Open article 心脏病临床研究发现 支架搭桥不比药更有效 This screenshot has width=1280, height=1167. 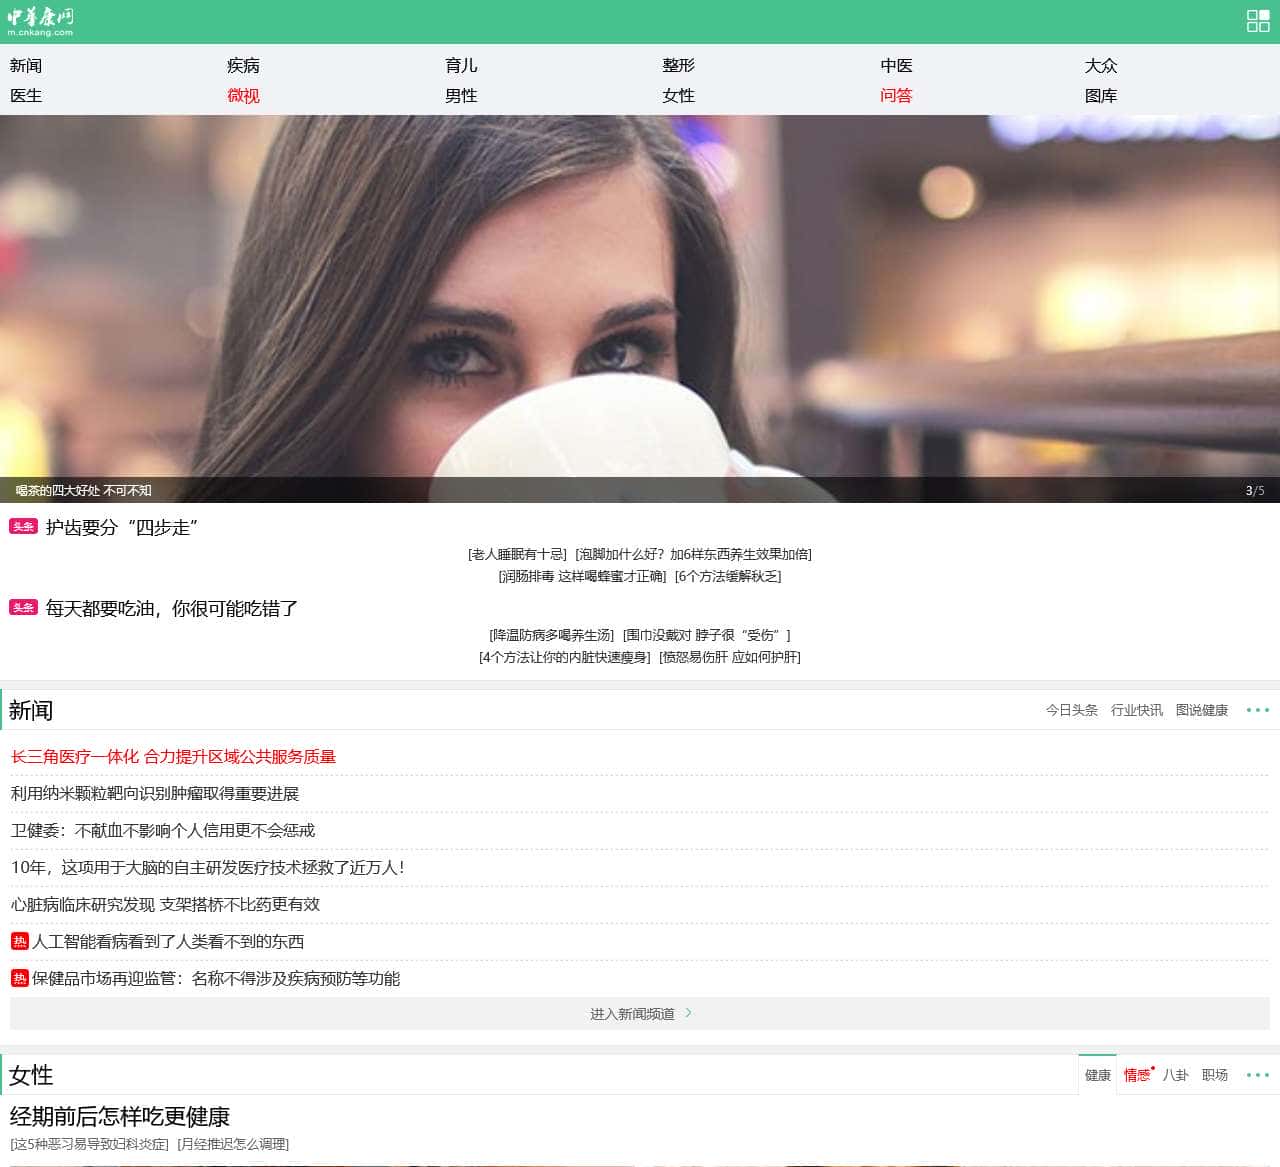pyautogui.click(x=165, y=905)
